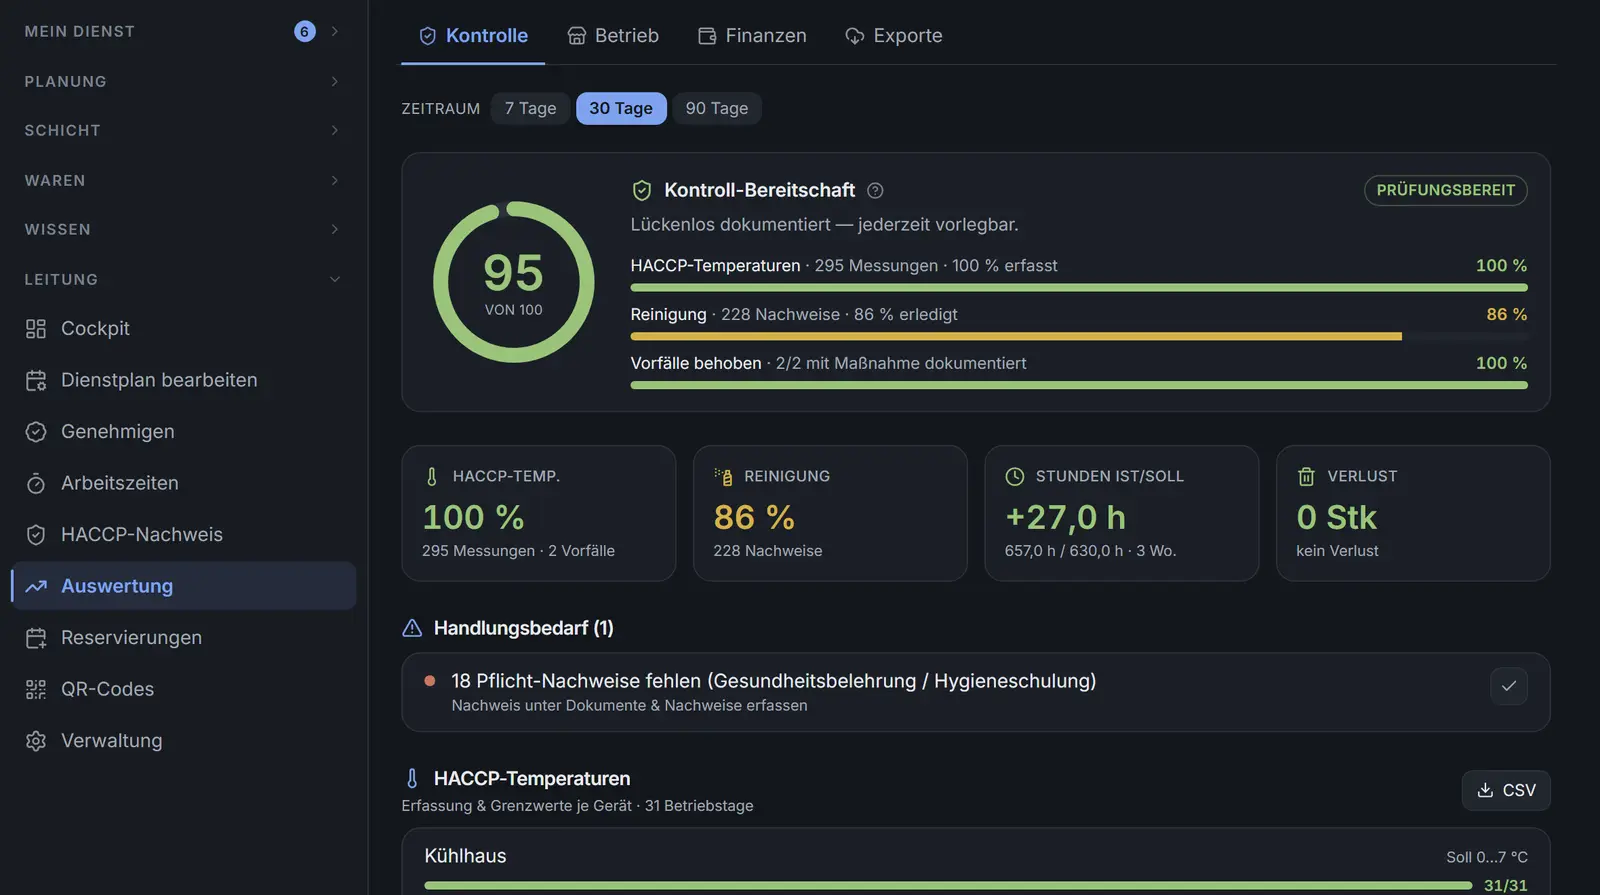Click the wallet icon on Finanzen tab
Viewport: 1600px width, 895px height.
(707, 36)
